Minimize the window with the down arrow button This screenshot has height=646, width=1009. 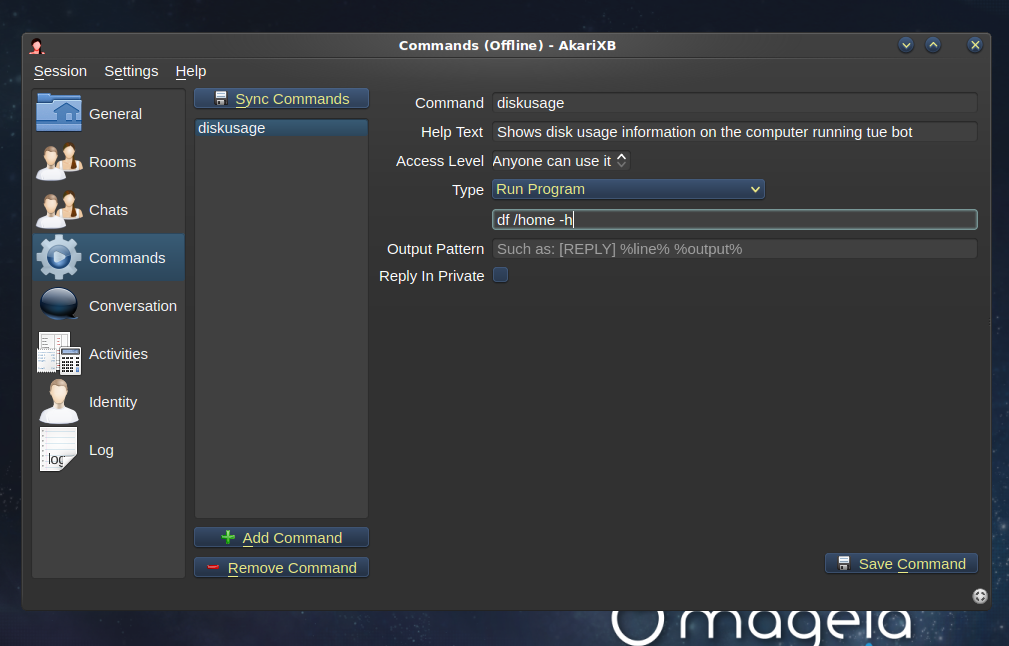(906, 45)
